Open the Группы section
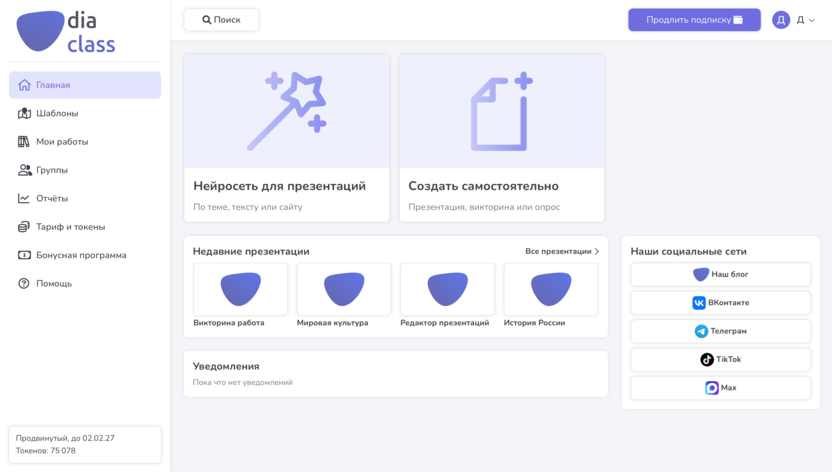The height and width of the screenshot is (472, 832). click(85, 170)
